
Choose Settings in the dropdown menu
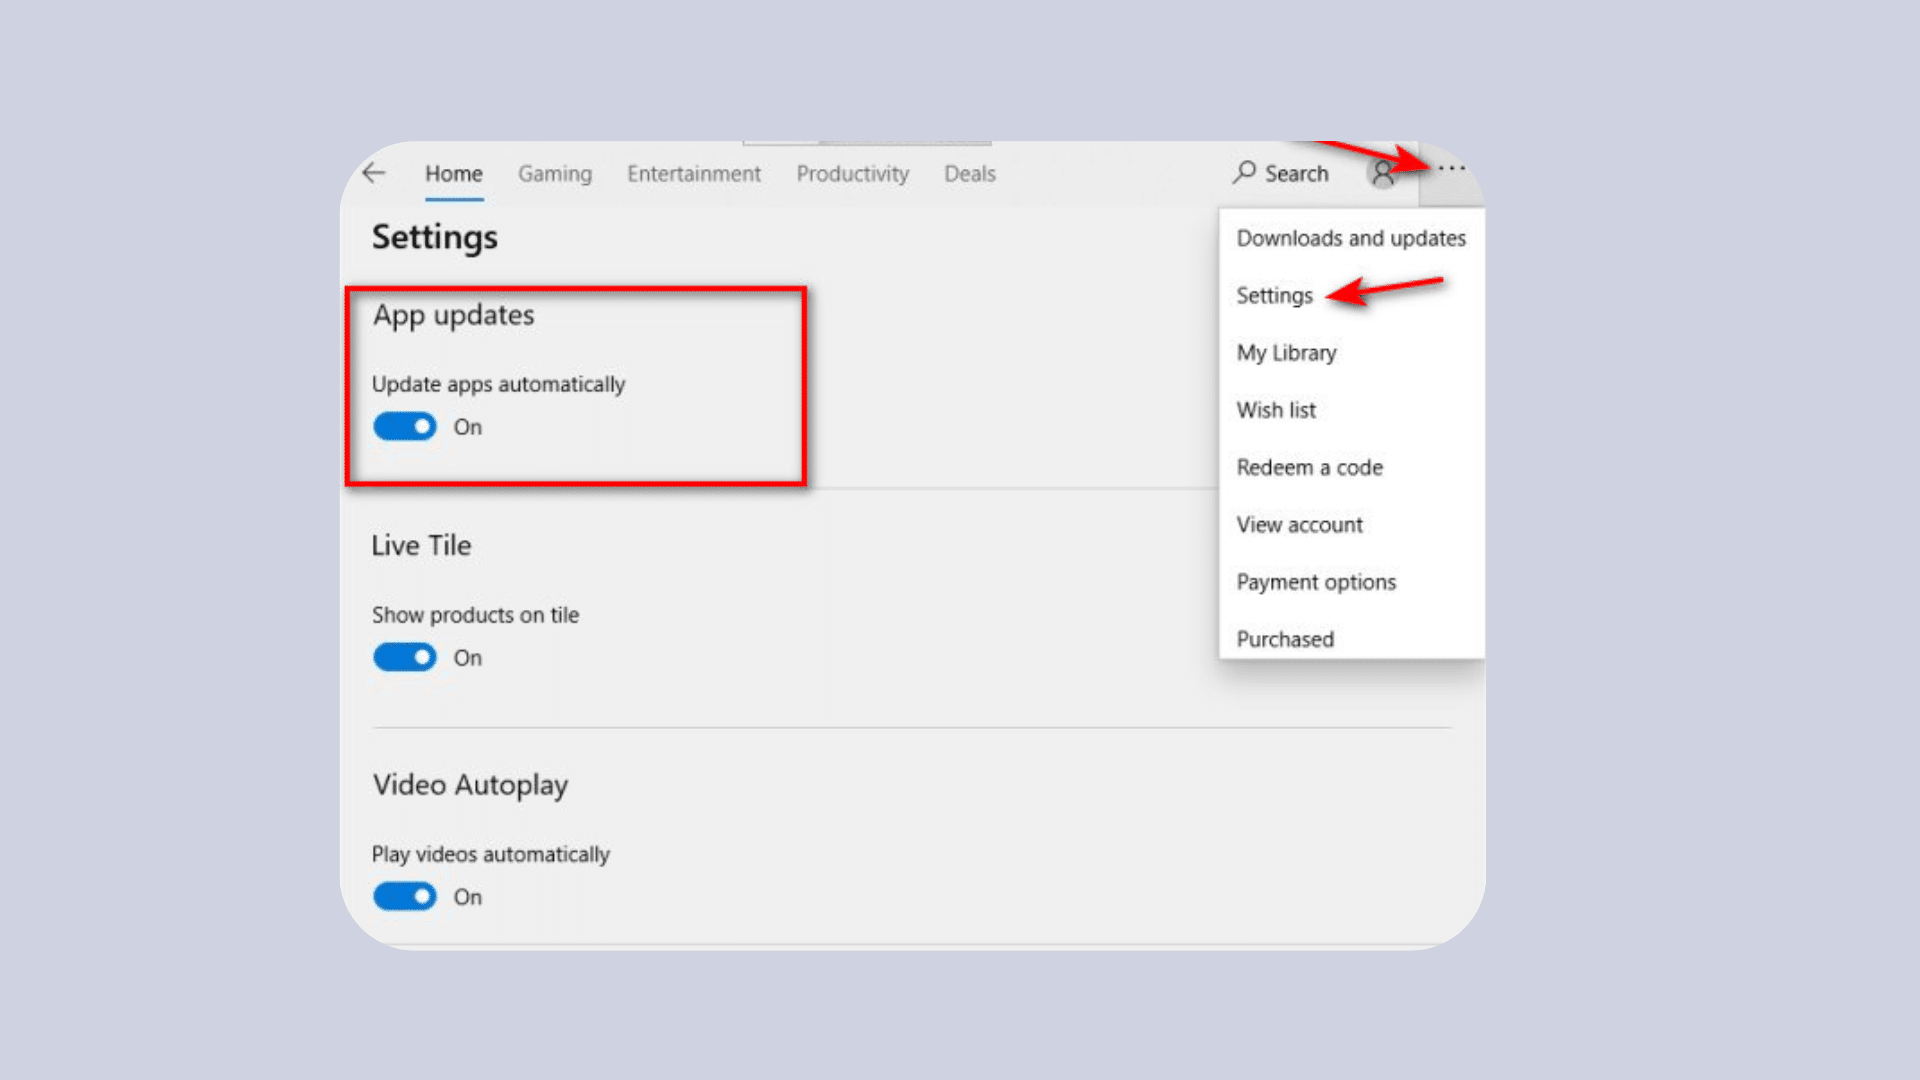tap(1274, 295)
